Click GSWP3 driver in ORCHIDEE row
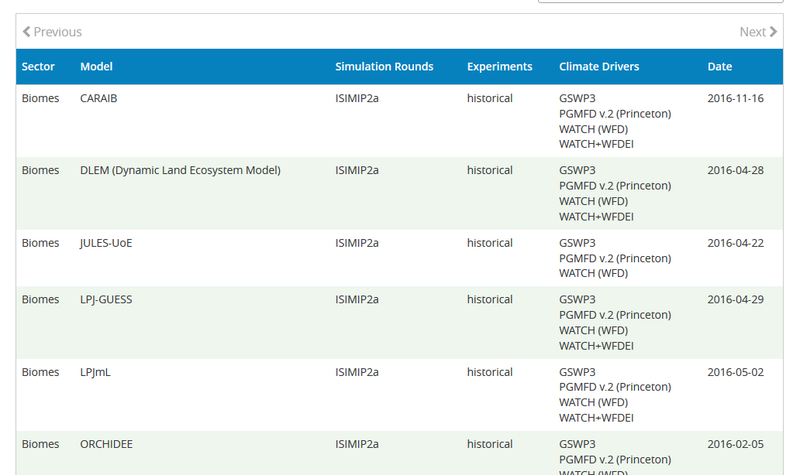This screenshot has height=475, width=800. 578,444
